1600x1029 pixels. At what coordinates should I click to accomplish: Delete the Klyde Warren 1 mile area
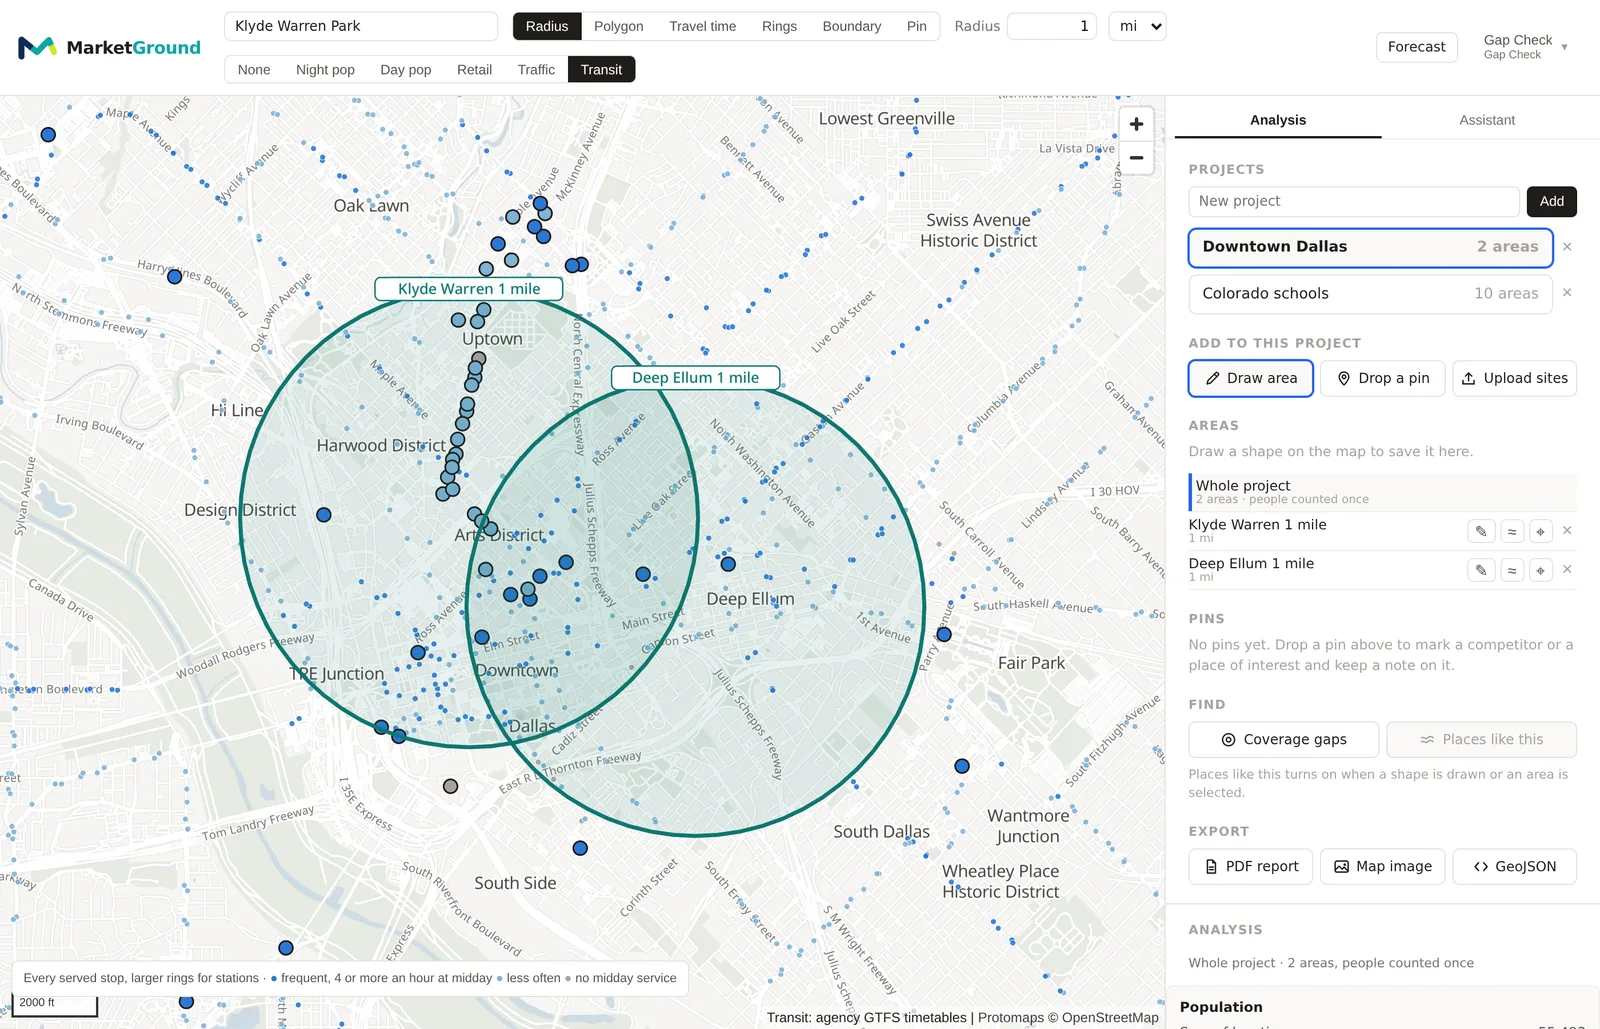click(x=1567, y=531)
